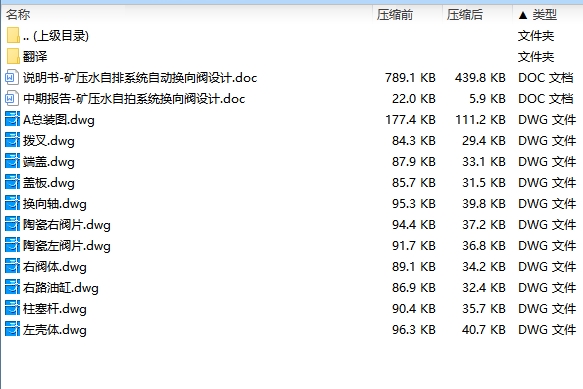583x389 pixels.
Task: Click the A总装图.dwg file icon
Action: 12,119
